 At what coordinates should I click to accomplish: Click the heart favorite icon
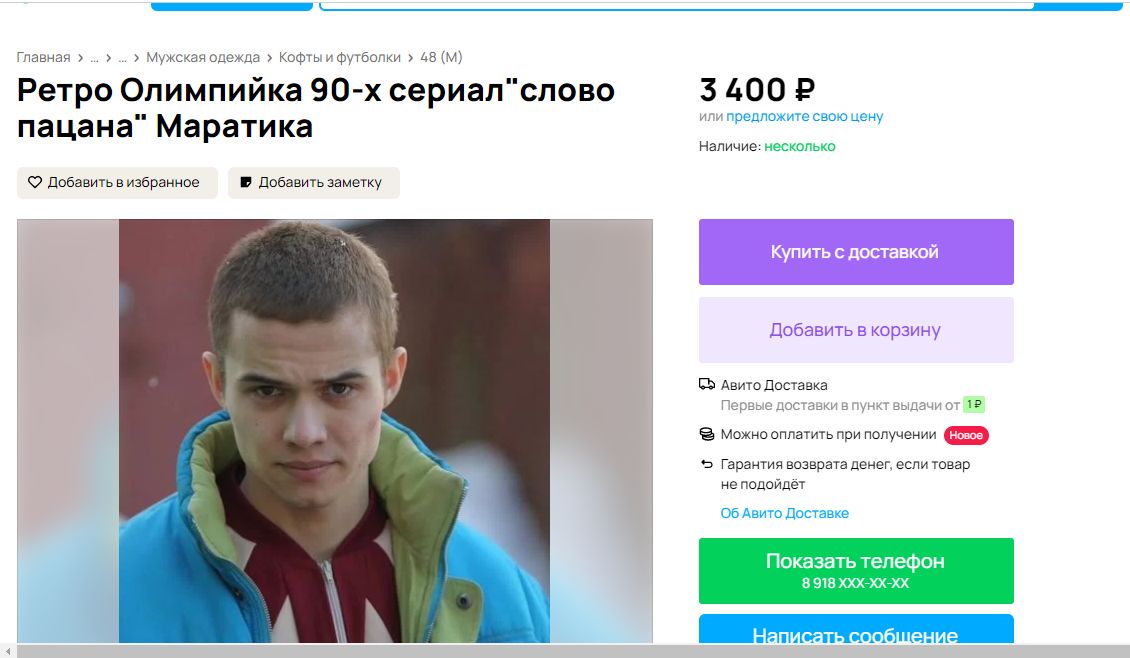[x=35, y=182]
